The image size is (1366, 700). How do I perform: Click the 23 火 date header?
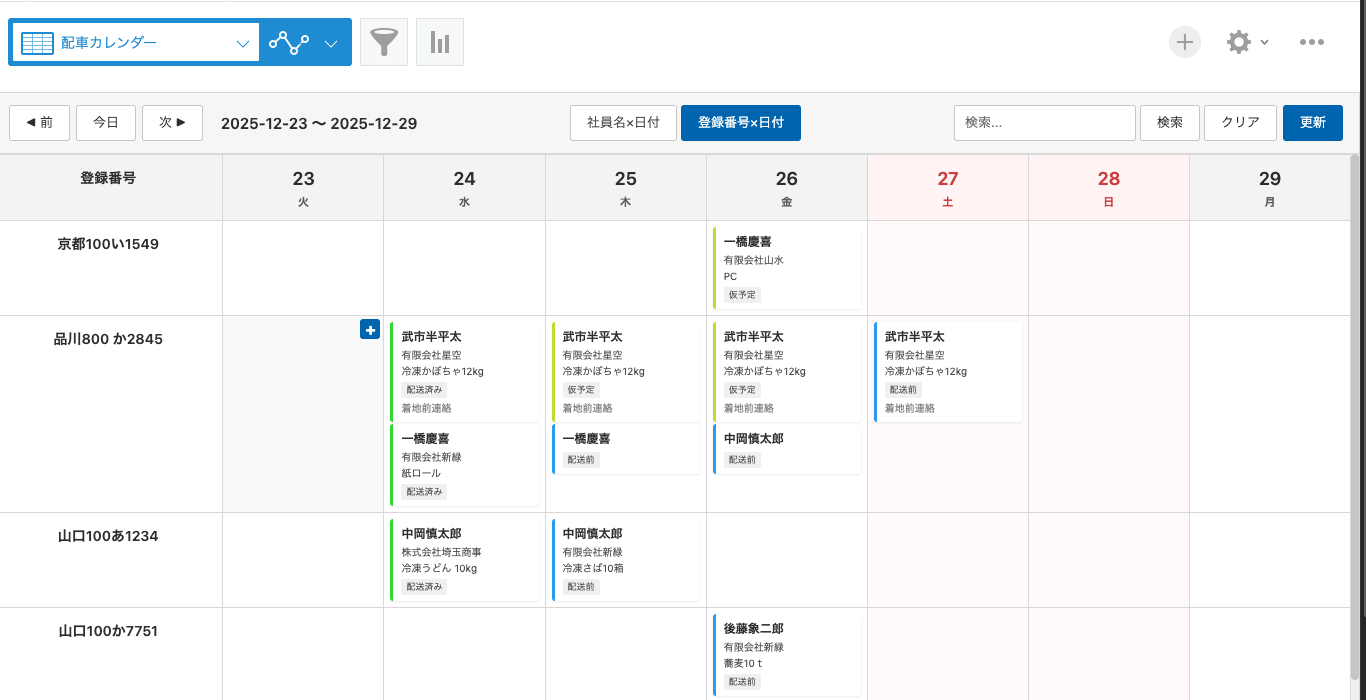pyautogui.click(x=303, y=187)
